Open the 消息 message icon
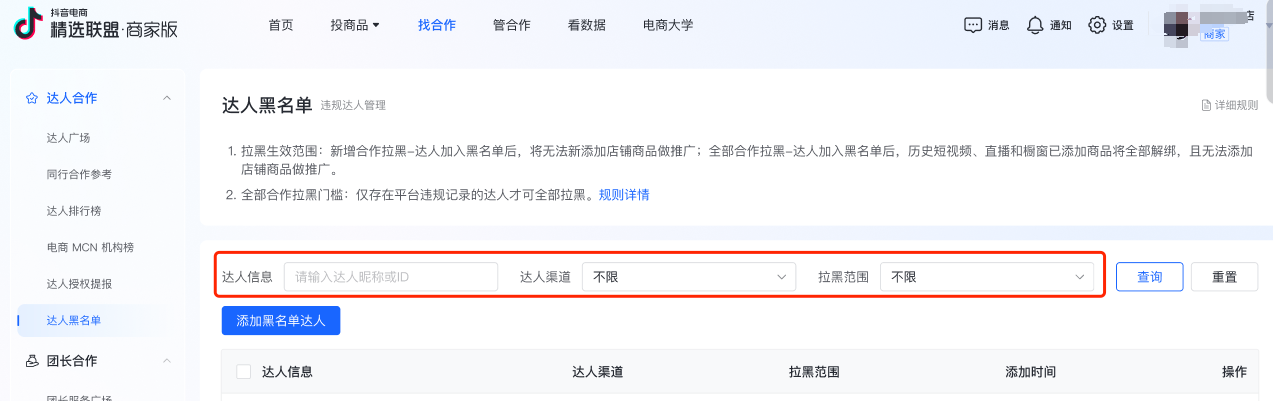The width and height of the screenshot is (1273, 401). 972,25
